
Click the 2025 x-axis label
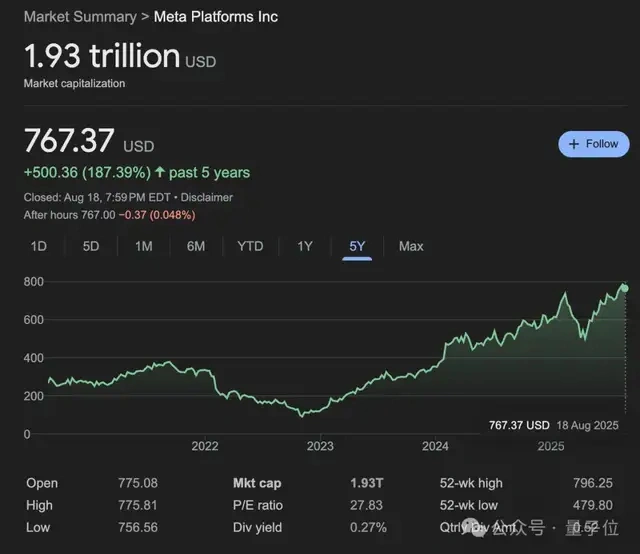[551, 446]
